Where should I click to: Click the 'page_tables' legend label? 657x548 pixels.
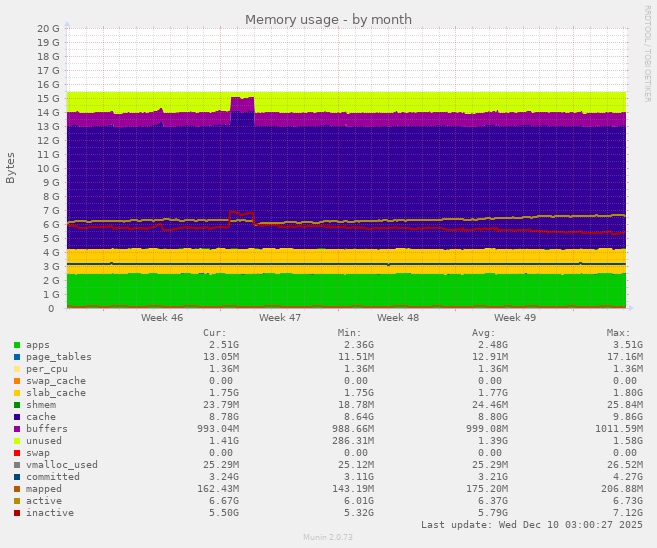(x=59, y=357)
